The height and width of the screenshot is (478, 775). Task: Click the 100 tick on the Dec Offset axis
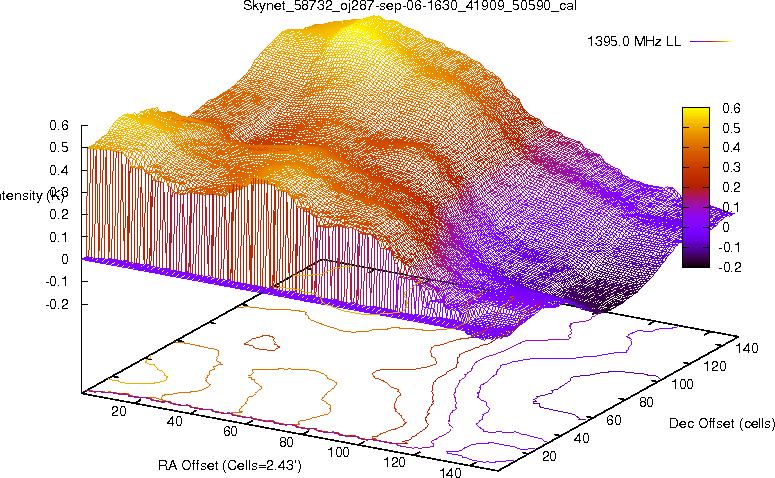point(682,384)
